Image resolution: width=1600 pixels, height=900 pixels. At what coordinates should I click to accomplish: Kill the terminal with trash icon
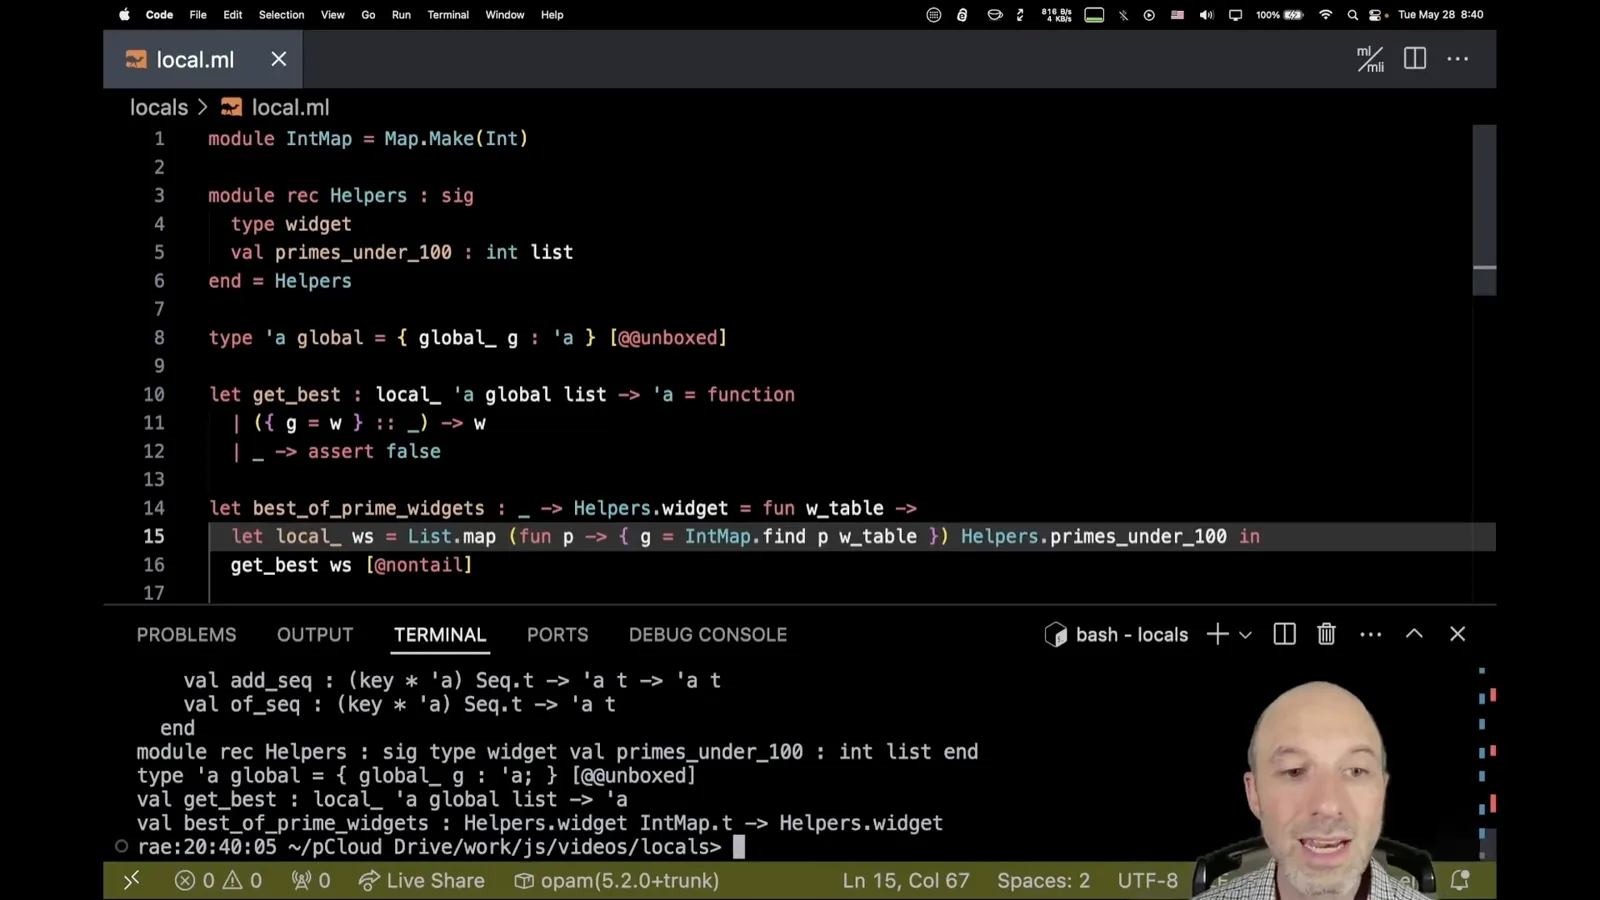1326,634
